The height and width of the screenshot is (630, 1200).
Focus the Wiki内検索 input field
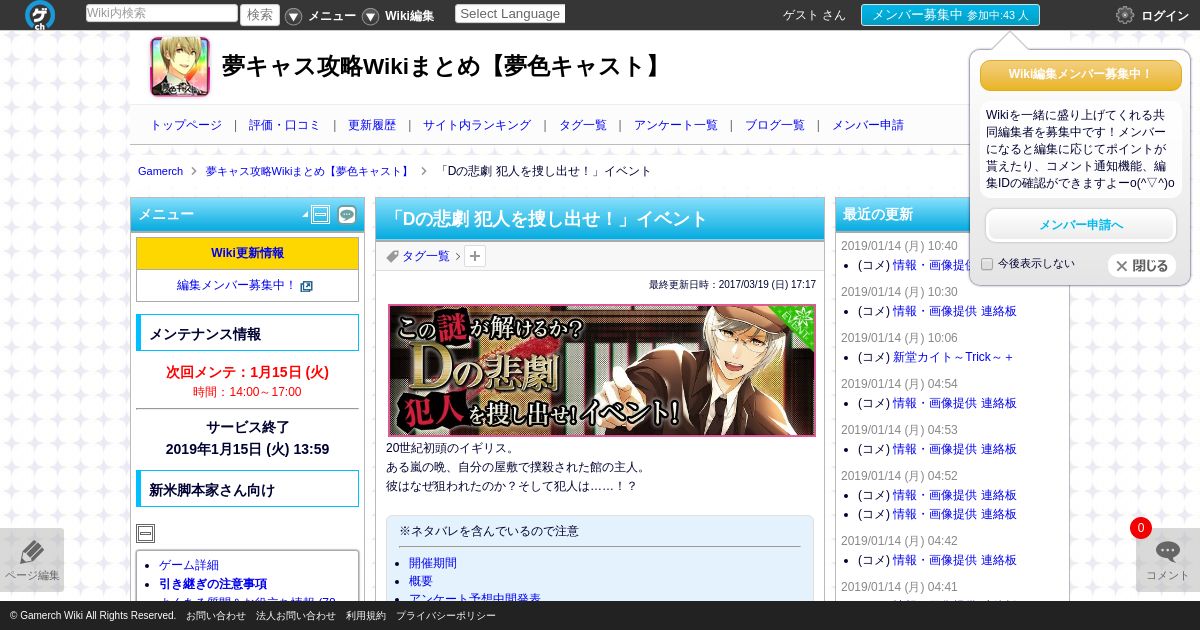pyautogui.click(x=162, y=13)
